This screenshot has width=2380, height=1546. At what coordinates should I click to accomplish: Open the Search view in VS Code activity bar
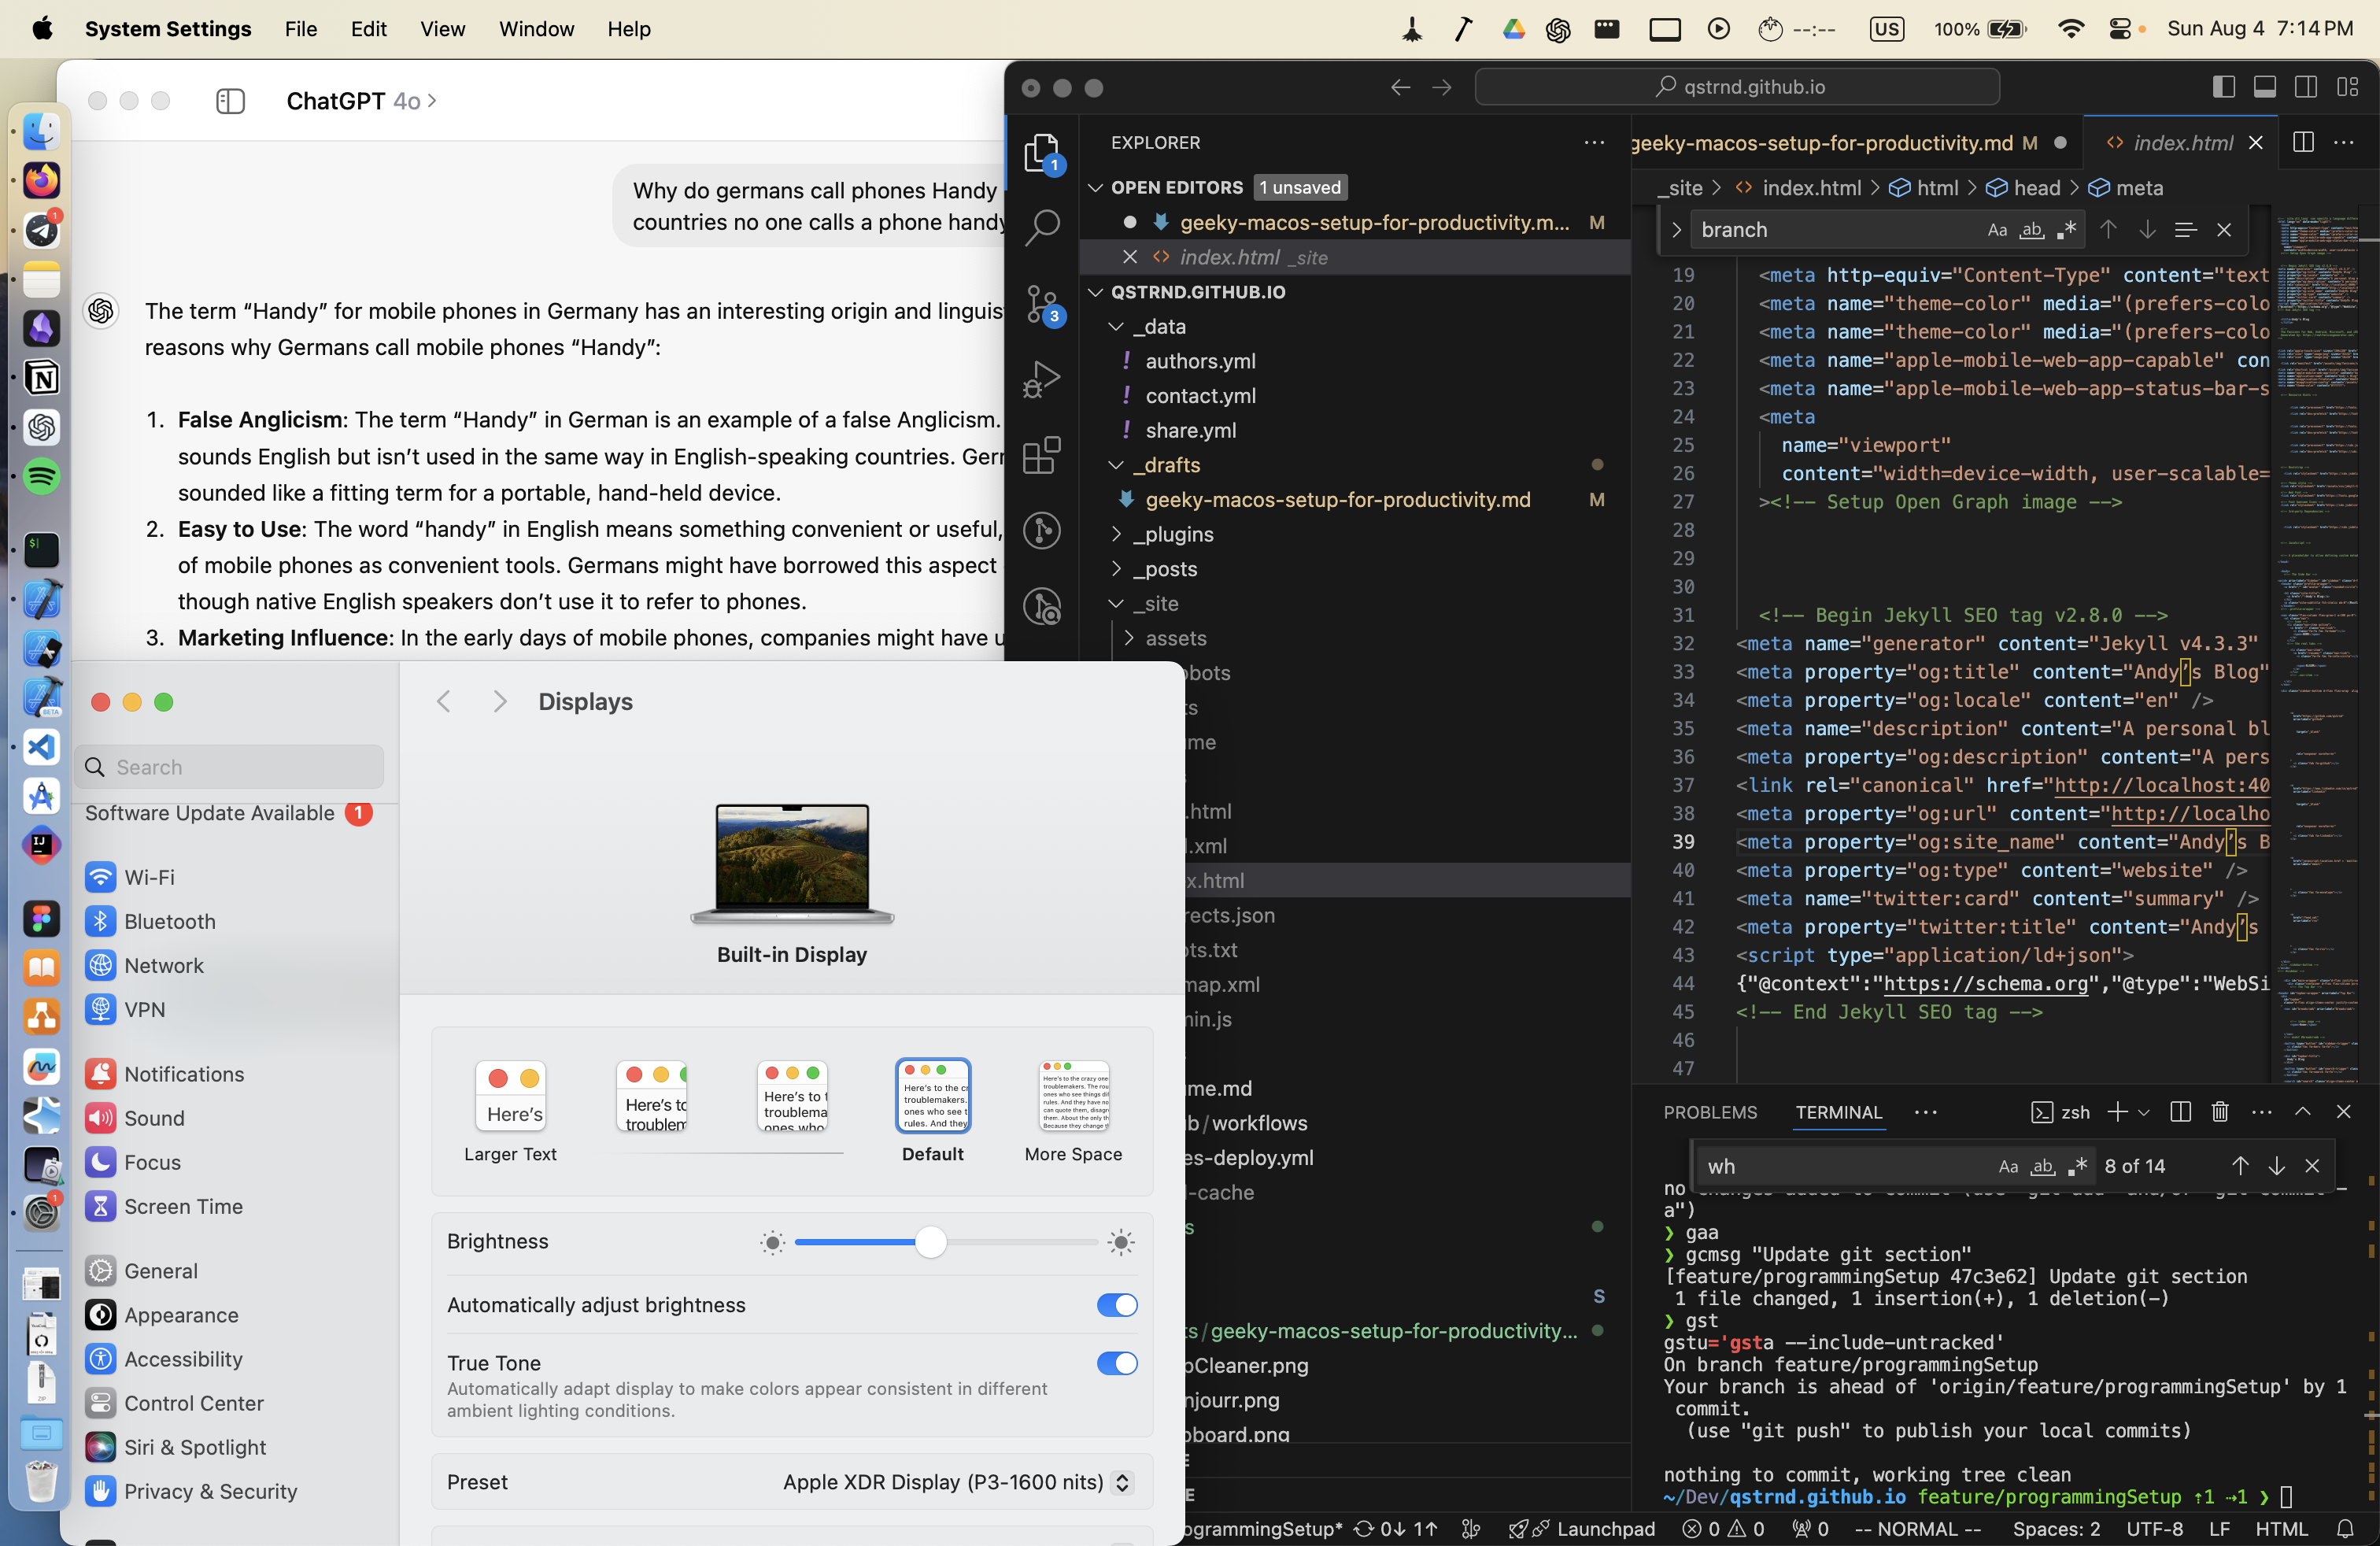(x=1042, y=227)
